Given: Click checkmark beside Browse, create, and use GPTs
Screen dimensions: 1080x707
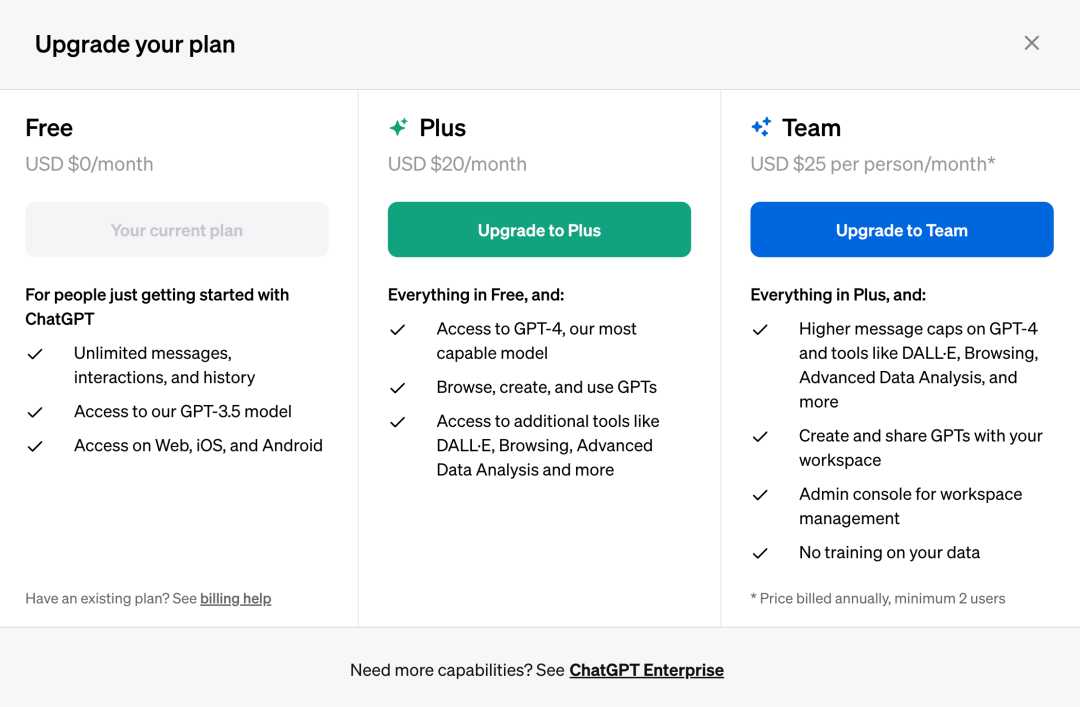Looking at the screenshot, I should tap(398, 388).
